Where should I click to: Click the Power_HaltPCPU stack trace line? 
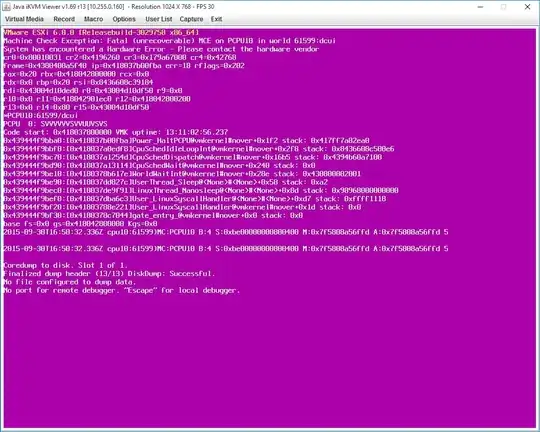pyautogui.click(x=186, y=140)
